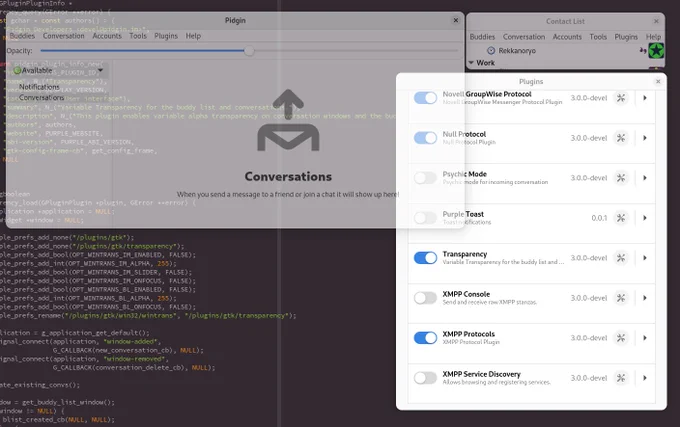Screen dimensions: 680x427
Task: Close the Contact List window
Action: (x=656, y=21)
